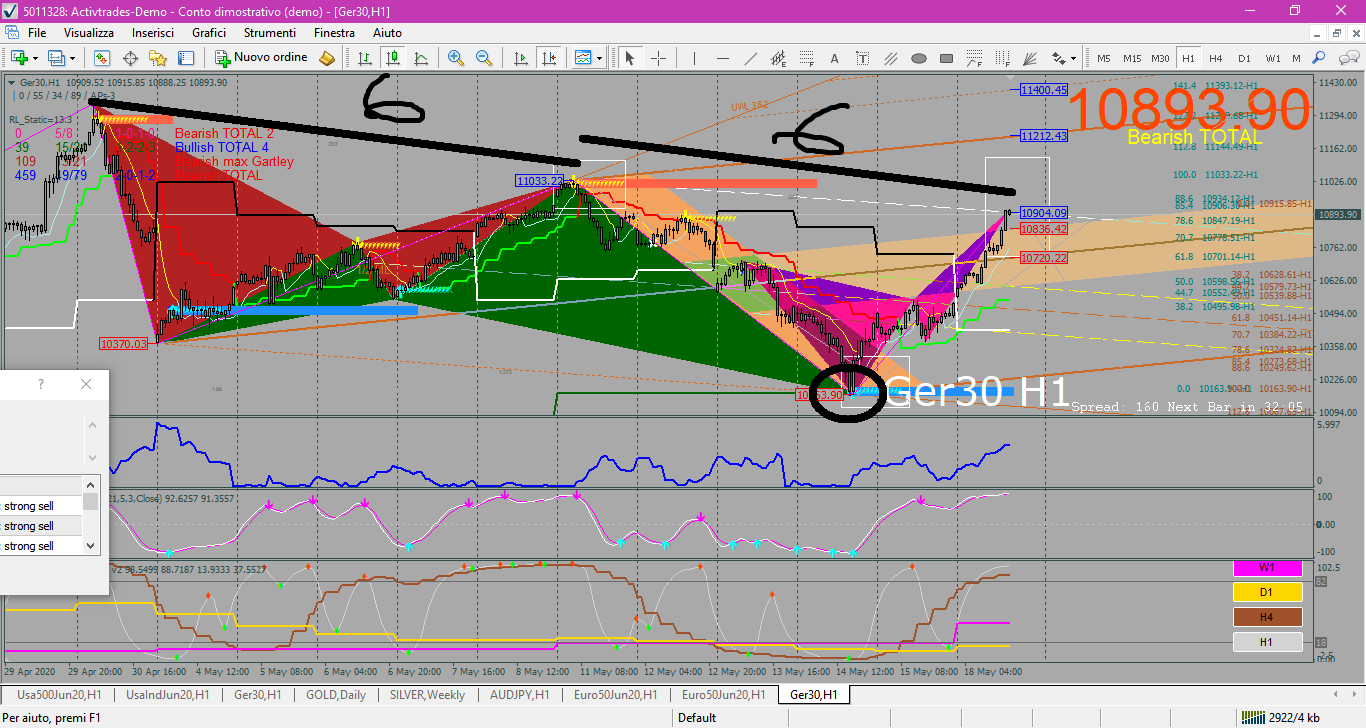
Task: Switch to the SILVER,Weekly chart tab
Action: coord(428,694)
